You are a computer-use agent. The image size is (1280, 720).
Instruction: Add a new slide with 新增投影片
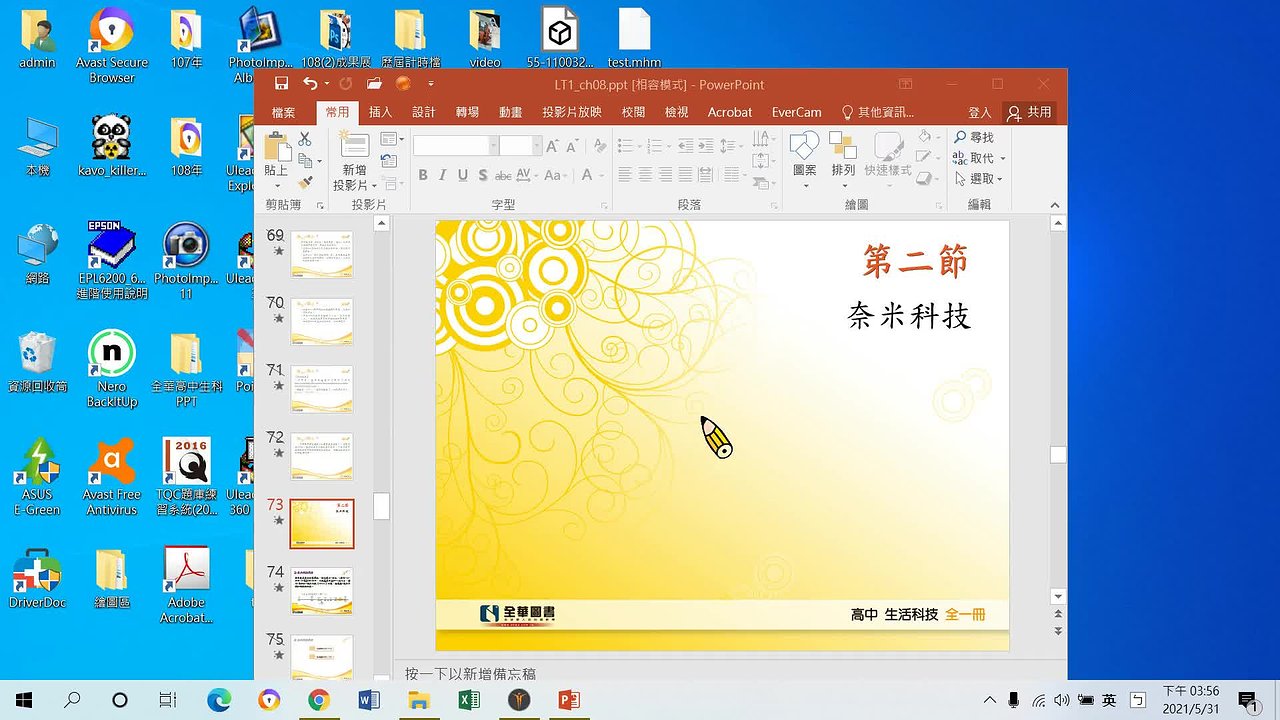[355, 161]
